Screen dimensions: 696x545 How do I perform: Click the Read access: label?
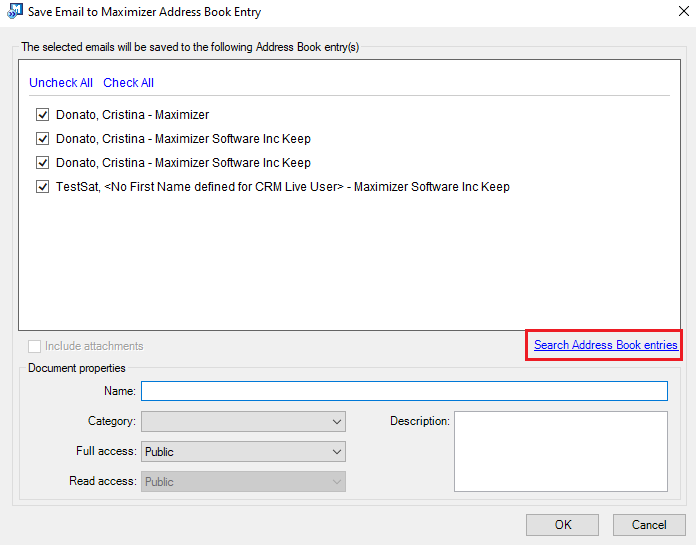pyautogui.click(x=103, y=481)
